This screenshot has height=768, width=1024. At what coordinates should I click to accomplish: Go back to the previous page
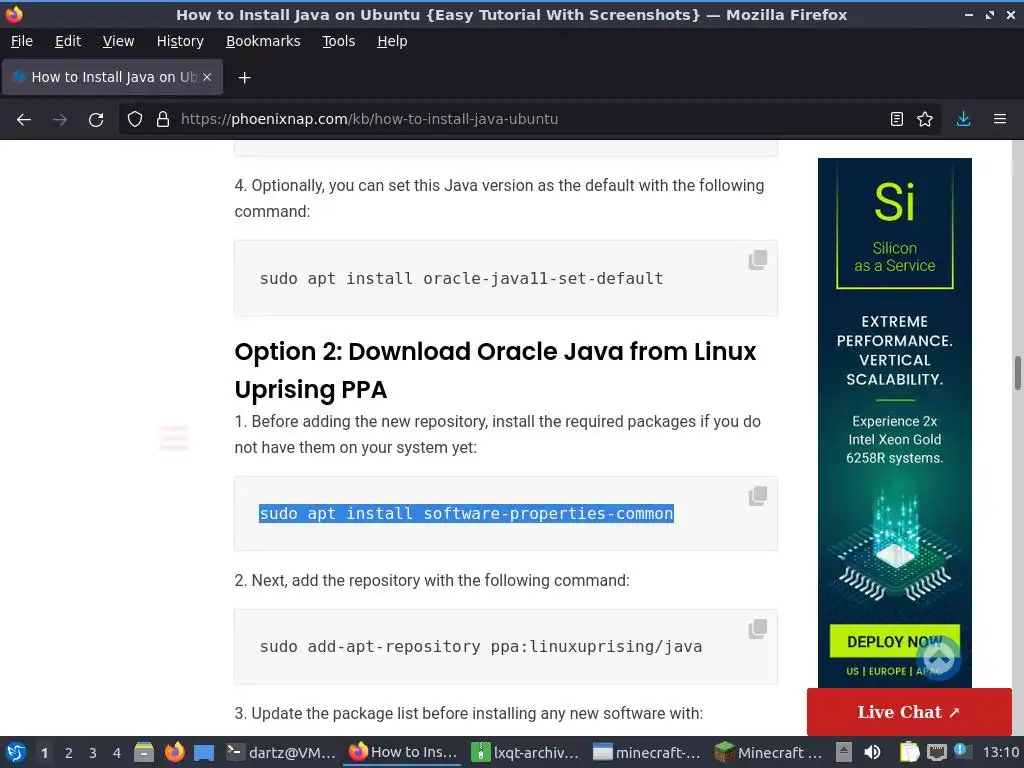pyautogui.click(x=24, y=120)
